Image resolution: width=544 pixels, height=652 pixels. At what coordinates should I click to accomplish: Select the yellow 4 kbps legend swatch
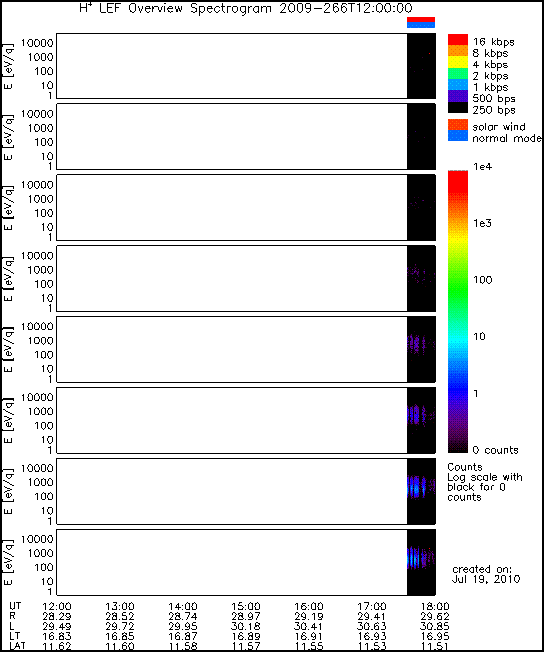click(458, 62)
